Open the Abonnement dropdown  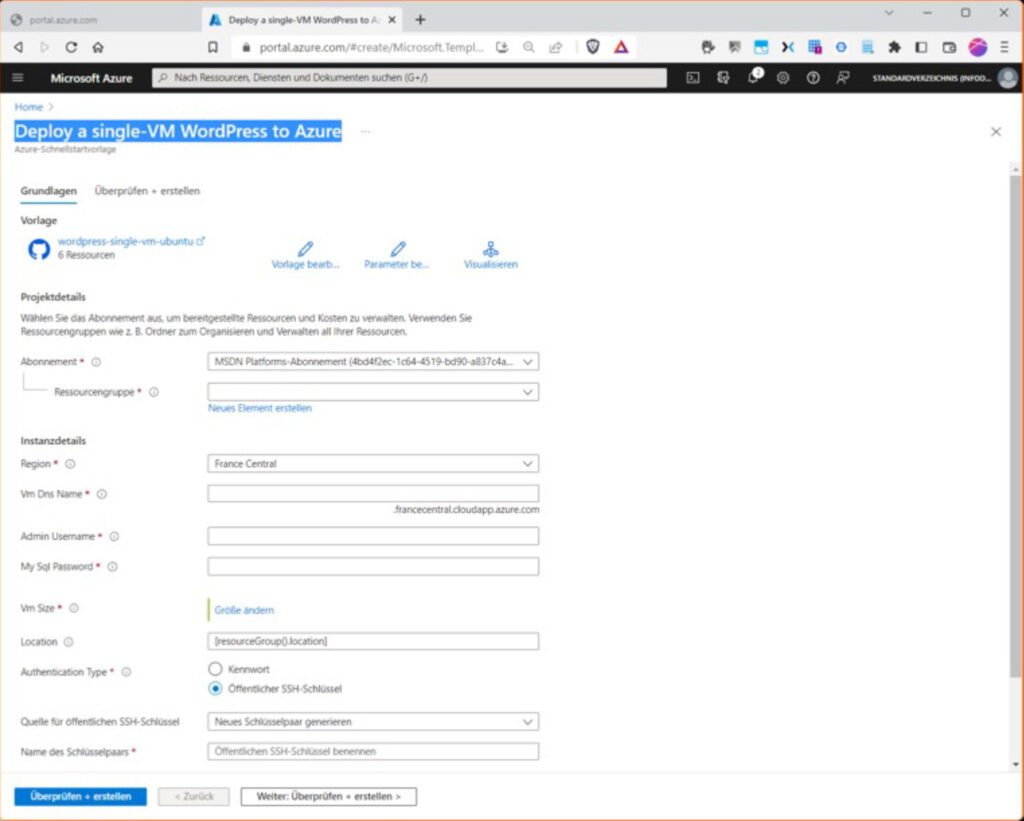[x=373, y=362]
